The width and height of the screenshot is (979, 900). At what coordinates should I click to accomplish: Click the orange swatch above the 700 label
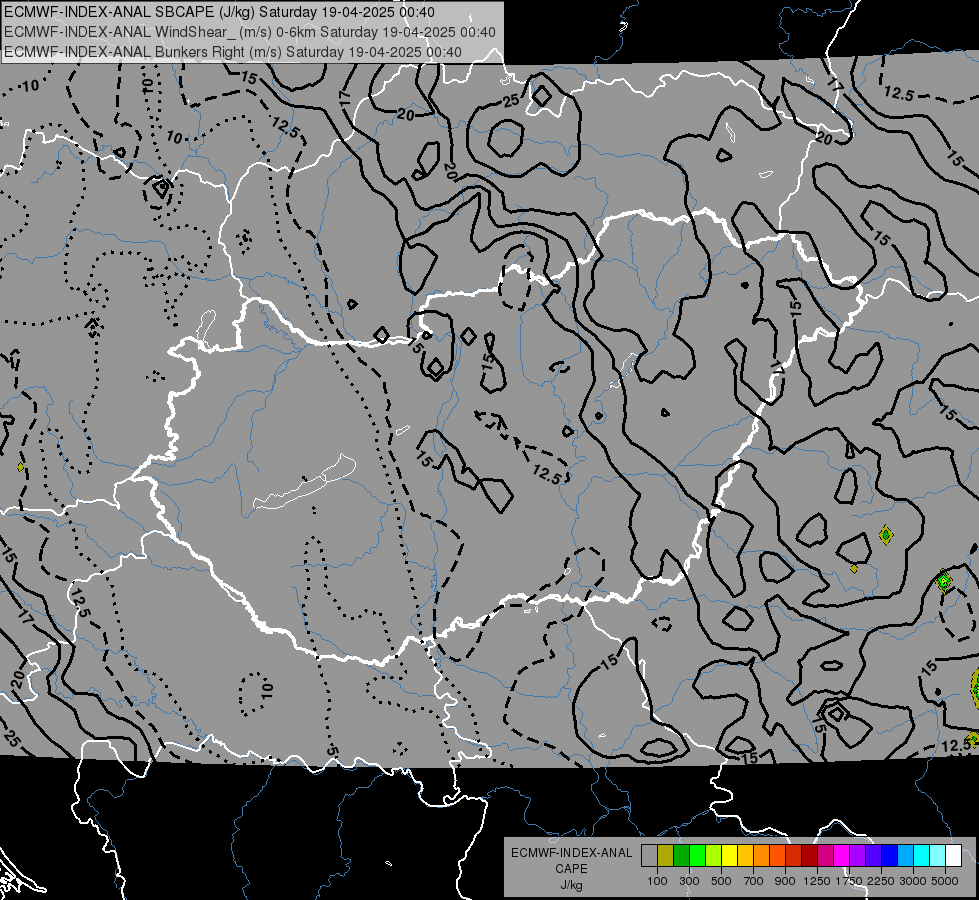762,856
